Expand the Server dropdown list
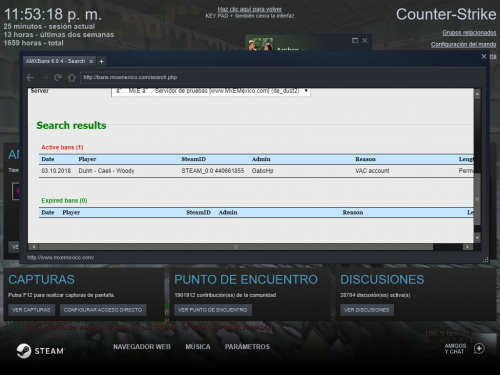The image size is (500, 375). pyautogui.click(x=211, y=91)
